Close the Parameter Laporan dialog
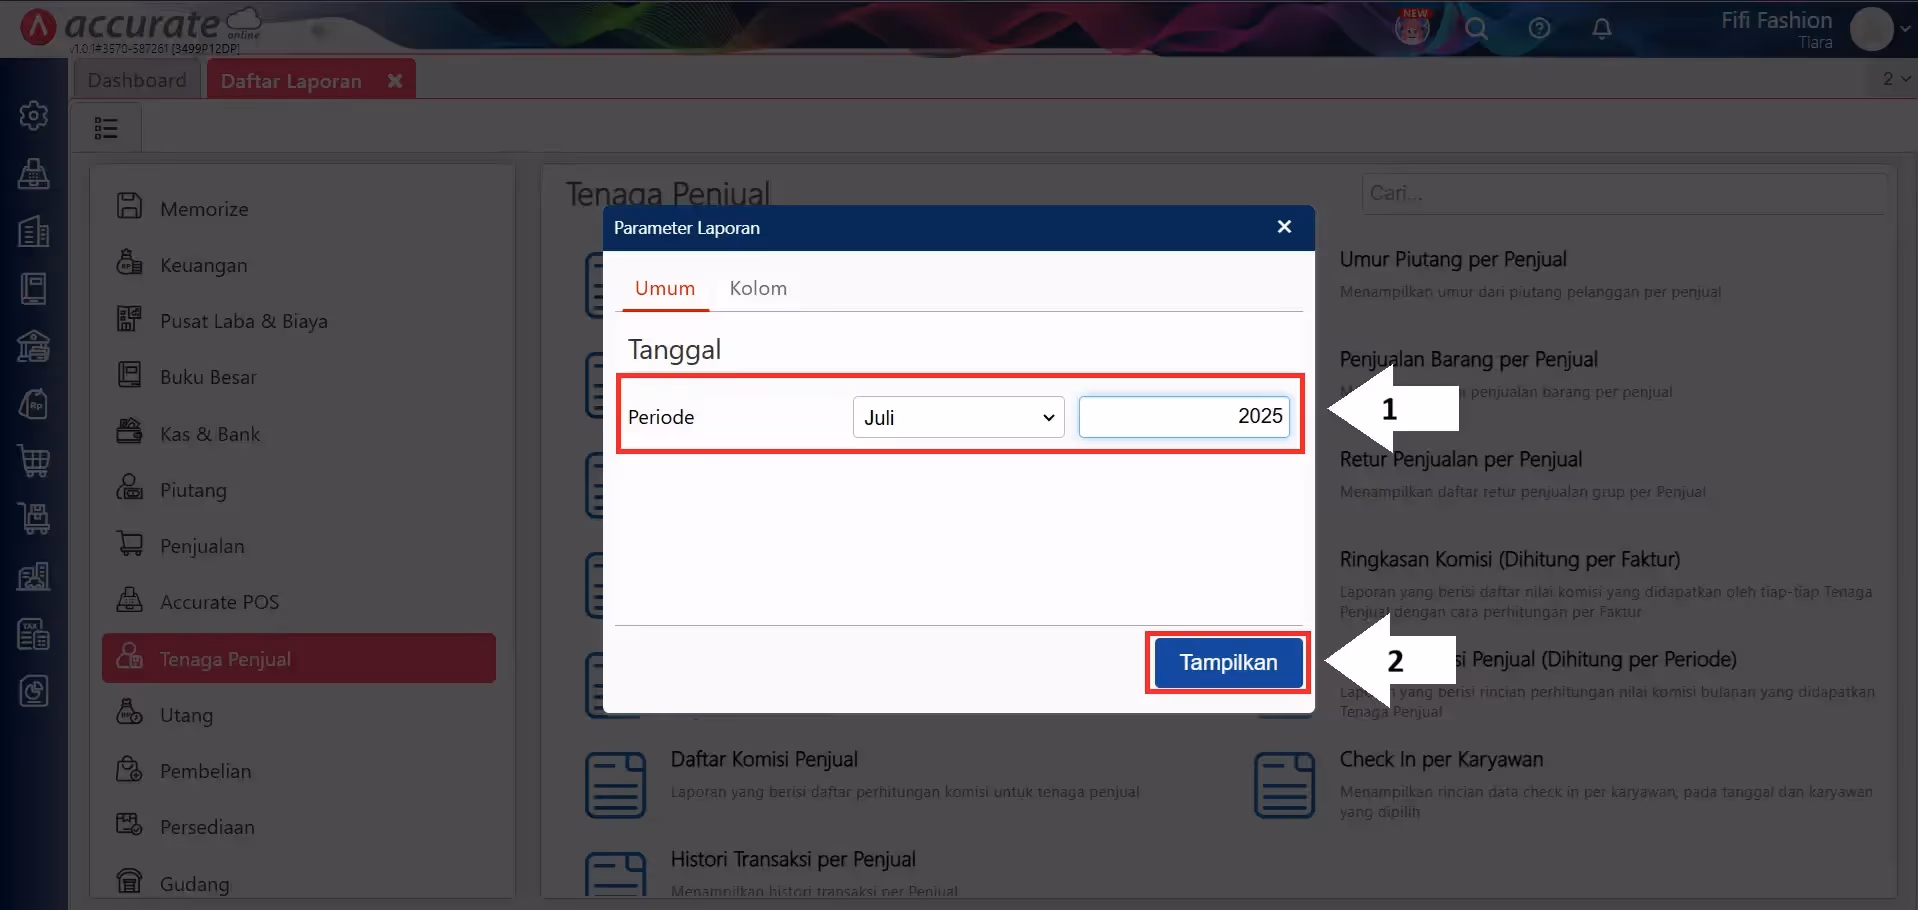 point(1284,227)
